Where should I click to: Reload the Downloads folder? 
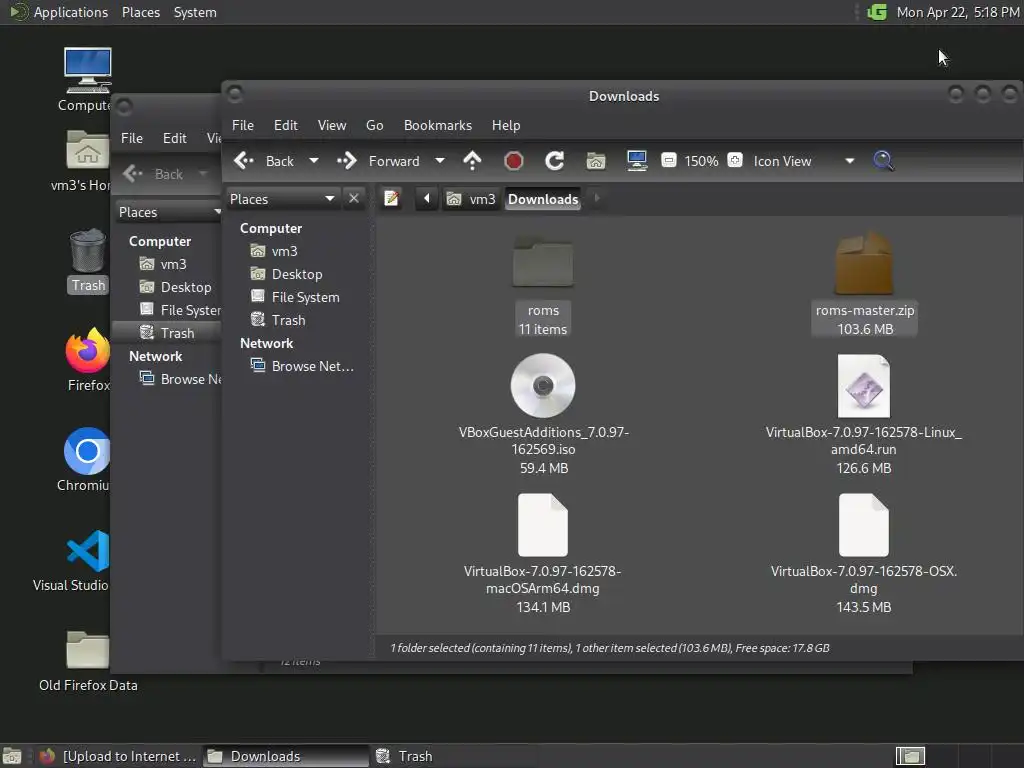click(554, 161)
